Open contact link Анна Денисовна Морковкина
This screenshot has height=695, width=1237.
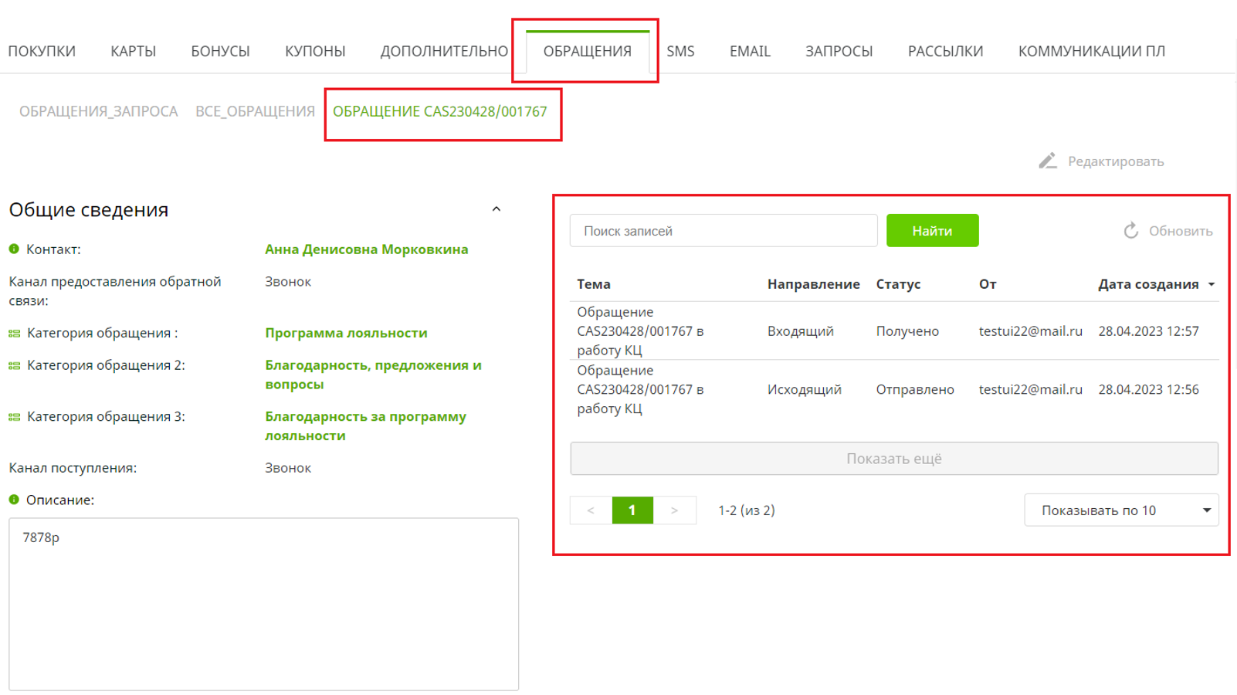(x=366, y=250)
